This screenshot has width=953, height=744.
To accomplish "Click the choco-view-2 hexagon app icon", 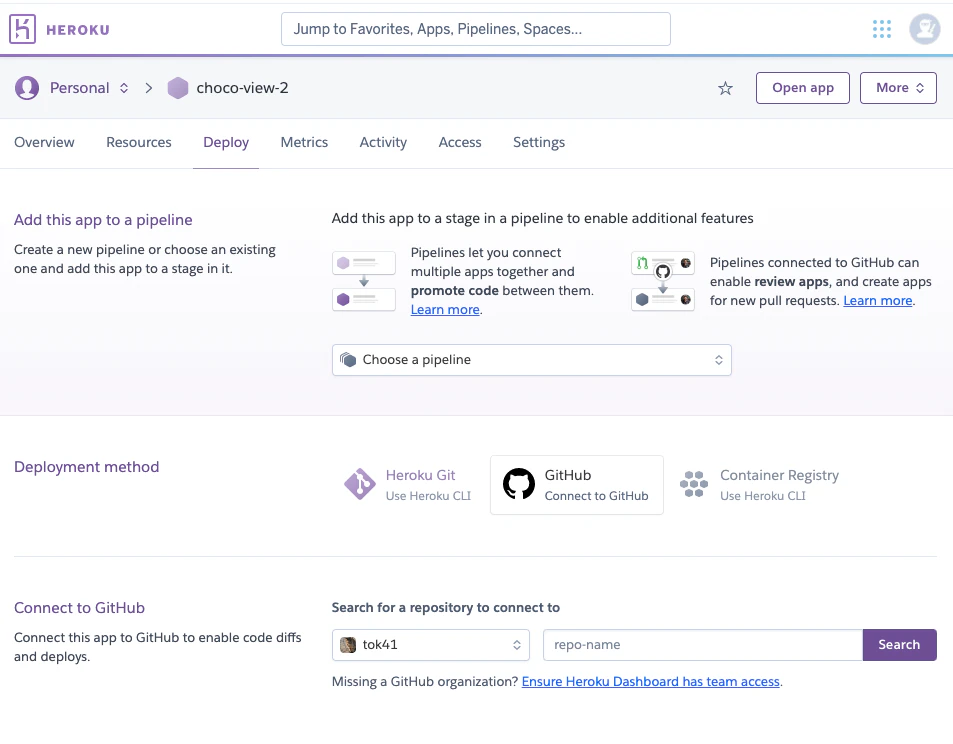I will click(177, 88).
